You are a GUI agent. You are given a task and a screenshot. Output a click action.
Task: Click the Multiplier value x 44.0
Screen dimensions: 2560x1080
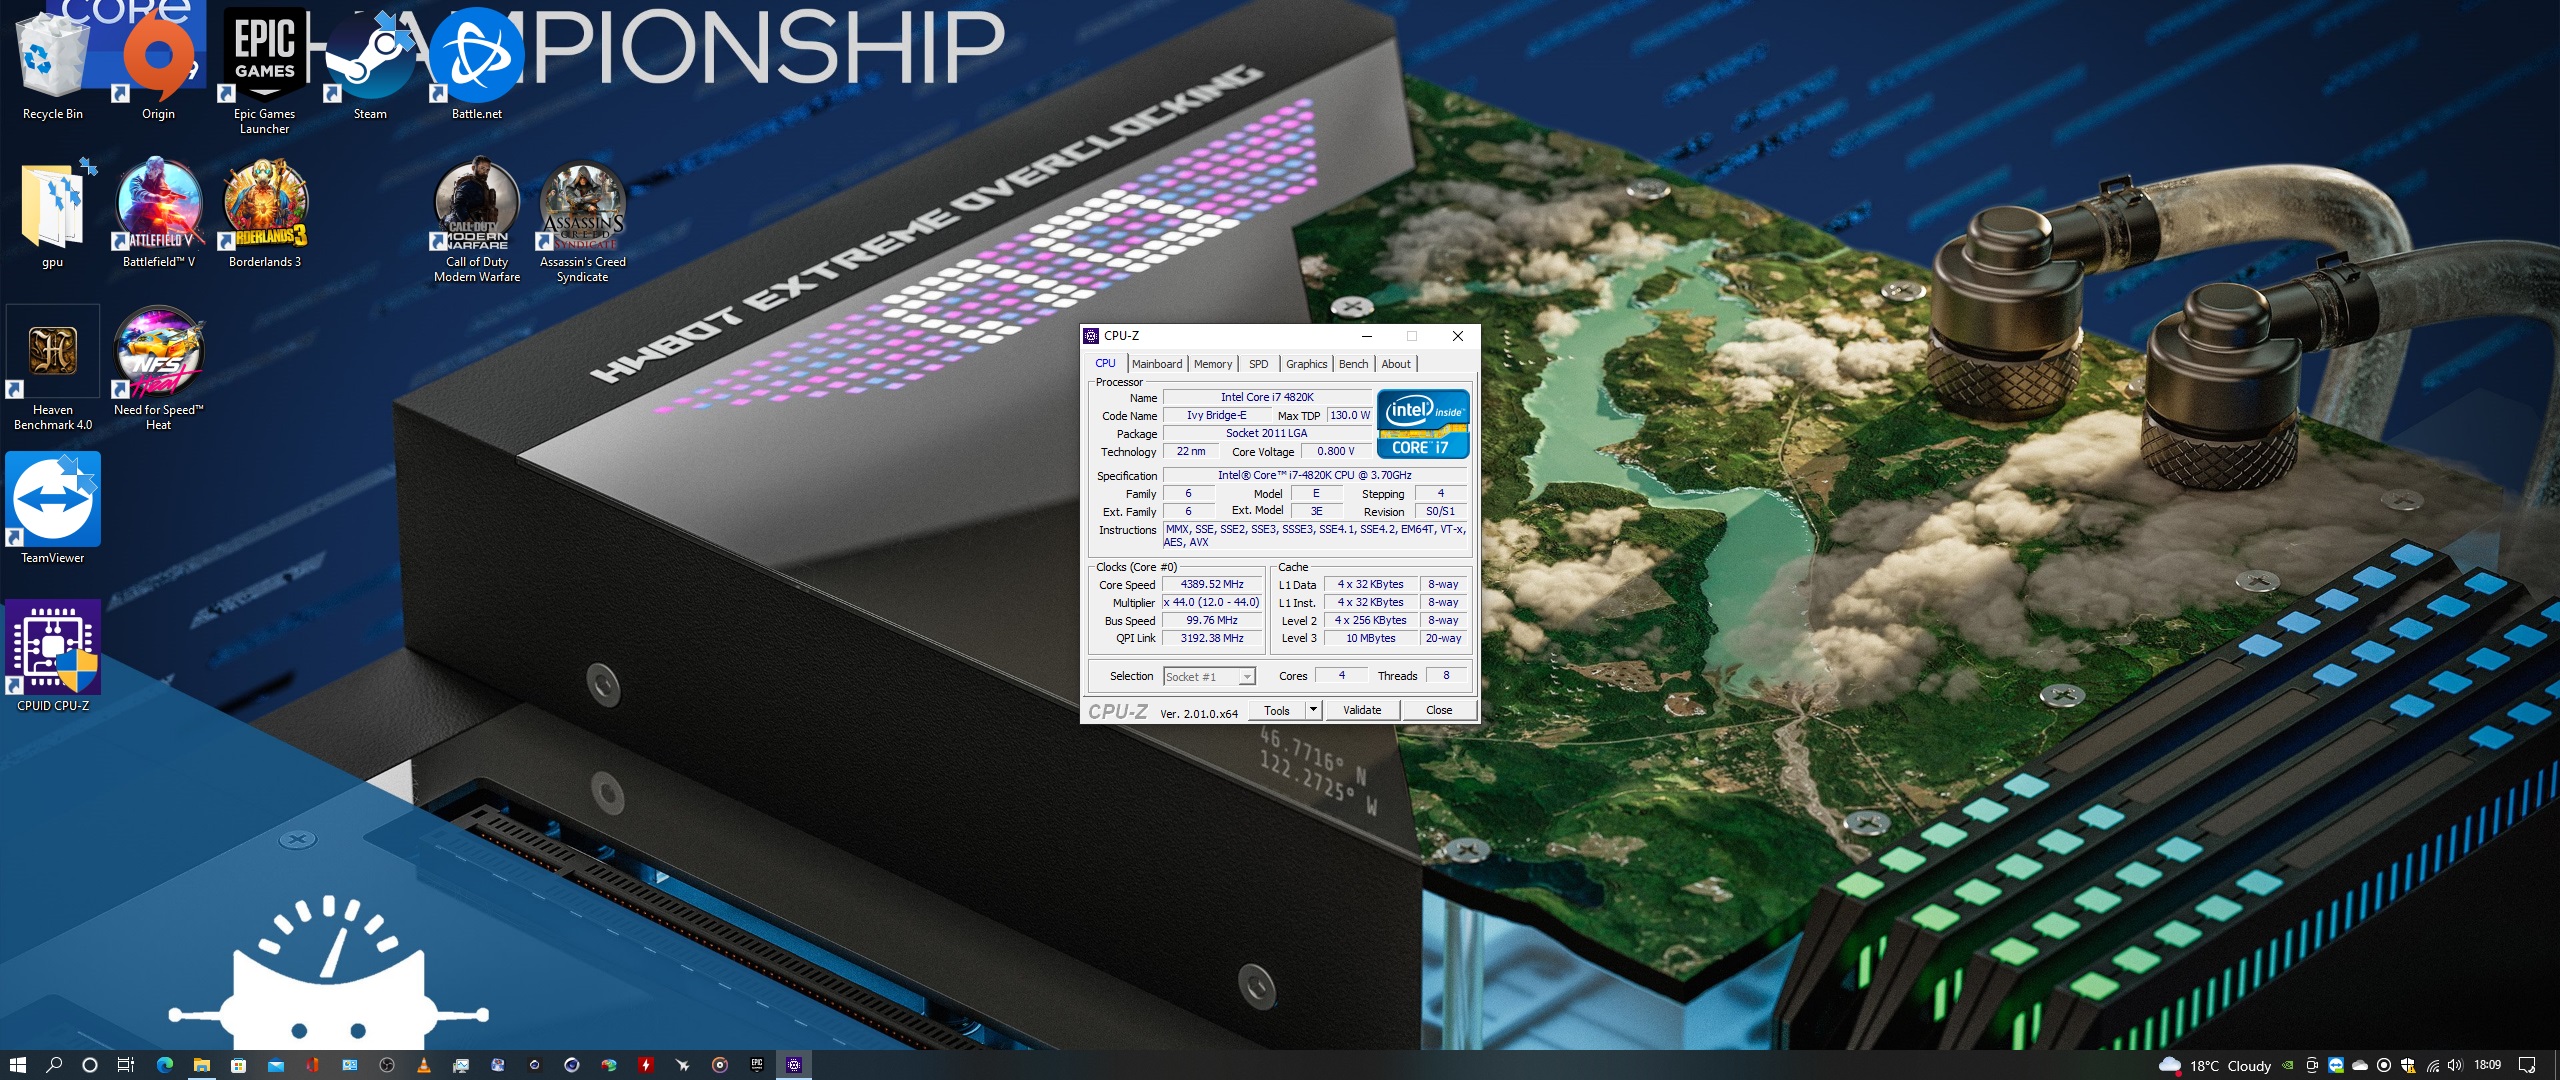pyautogui.click(x=1212, y=602)
